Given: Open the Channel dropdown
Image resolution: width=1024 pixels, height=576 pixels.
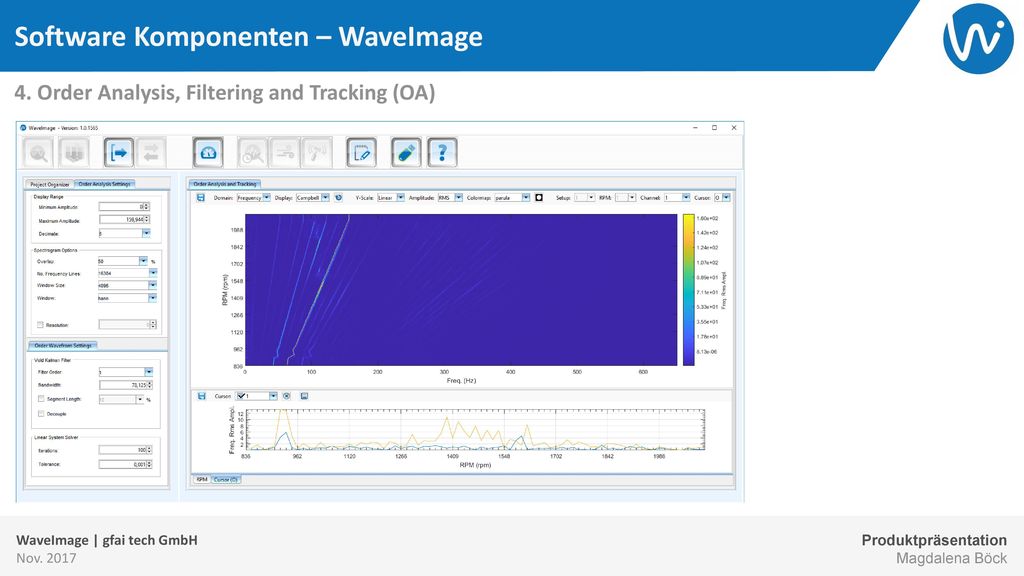Looking at the screenshot, I should click(677, 197).
